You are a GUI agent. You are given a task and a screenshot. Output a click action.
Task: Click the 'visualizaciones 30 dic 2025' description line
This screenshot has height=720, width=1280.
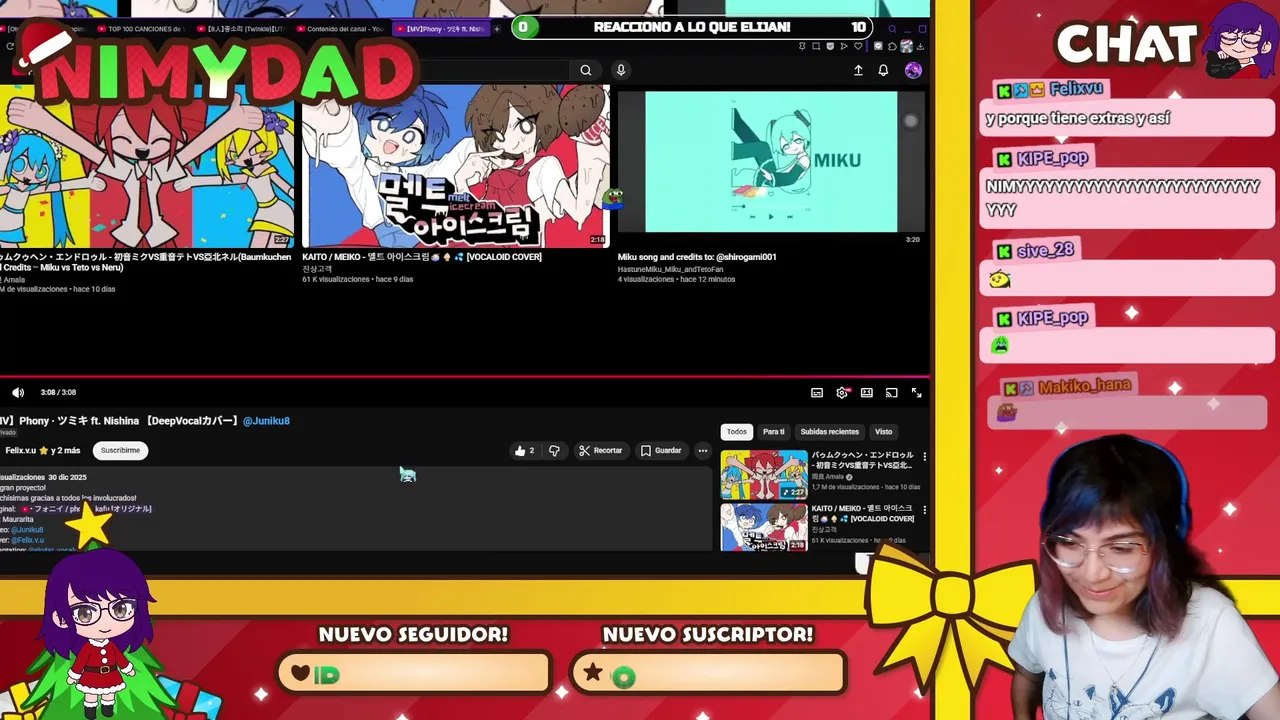(x=43, y=477)
